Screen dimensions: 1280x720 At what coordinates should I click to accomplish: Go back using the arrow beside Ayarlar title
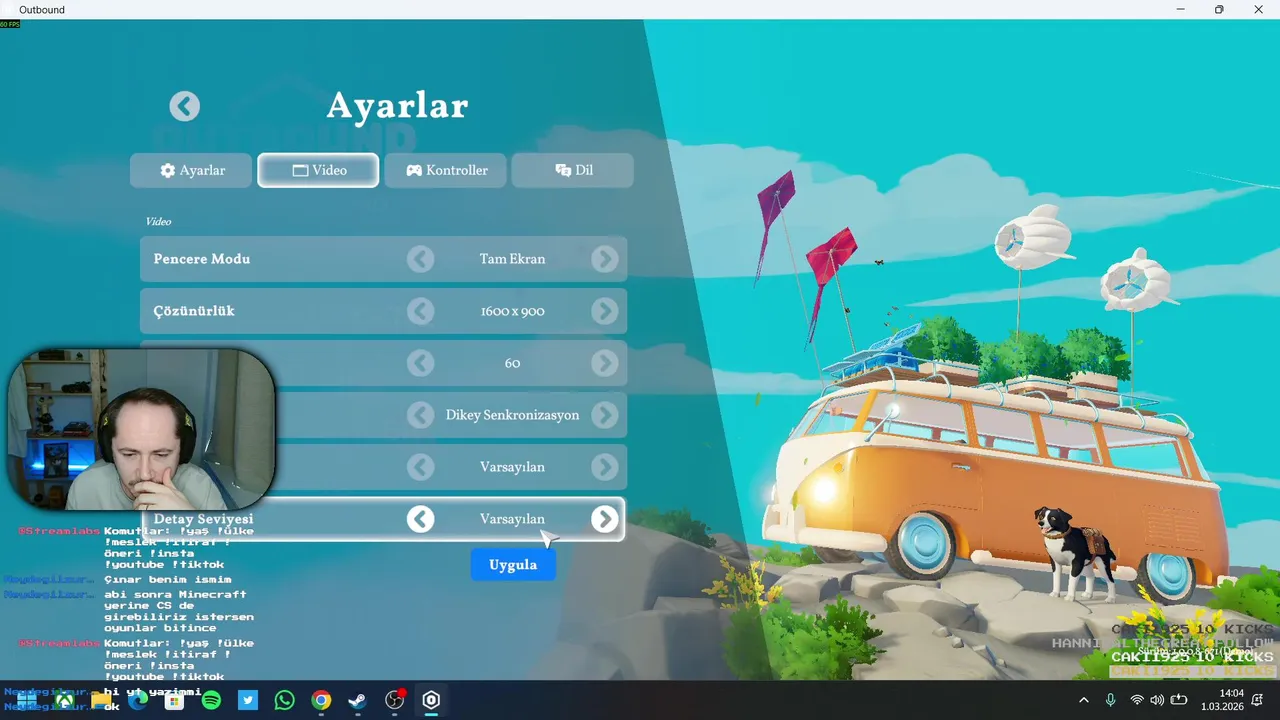[185, 106]
